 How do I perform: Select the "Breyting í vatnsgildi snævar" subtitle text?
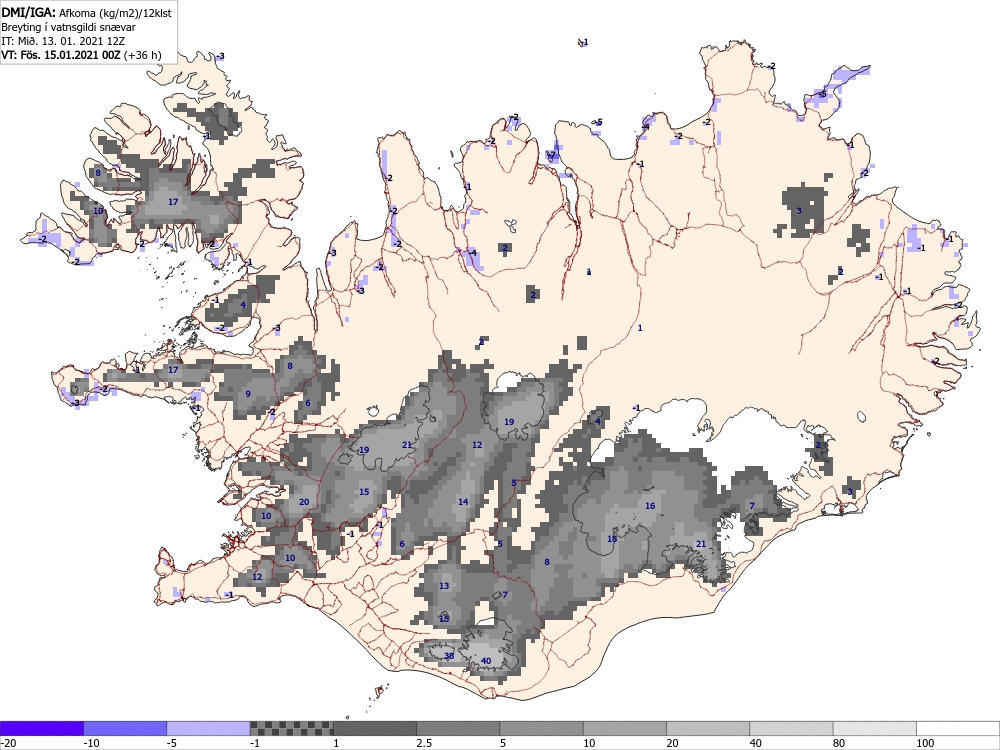[68, 27]
